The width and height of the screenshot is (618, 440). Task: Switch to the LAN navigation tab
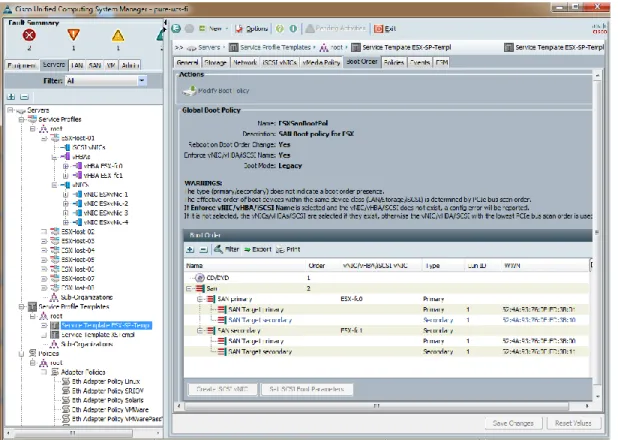[x=77, y=65]
